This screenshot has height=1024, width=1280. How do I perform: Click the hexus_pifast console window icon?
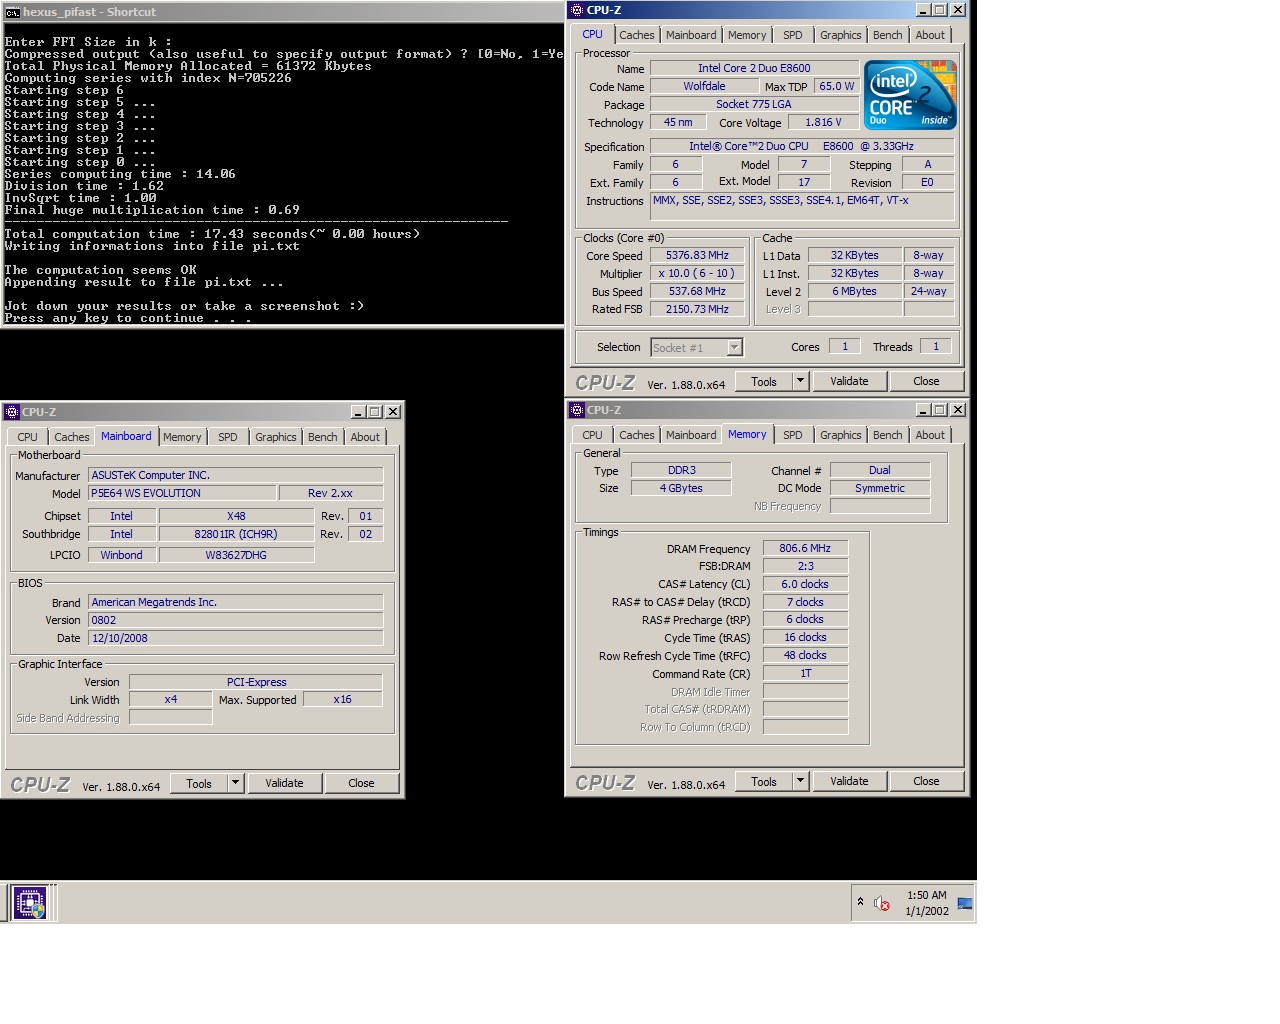pos(12,12)
